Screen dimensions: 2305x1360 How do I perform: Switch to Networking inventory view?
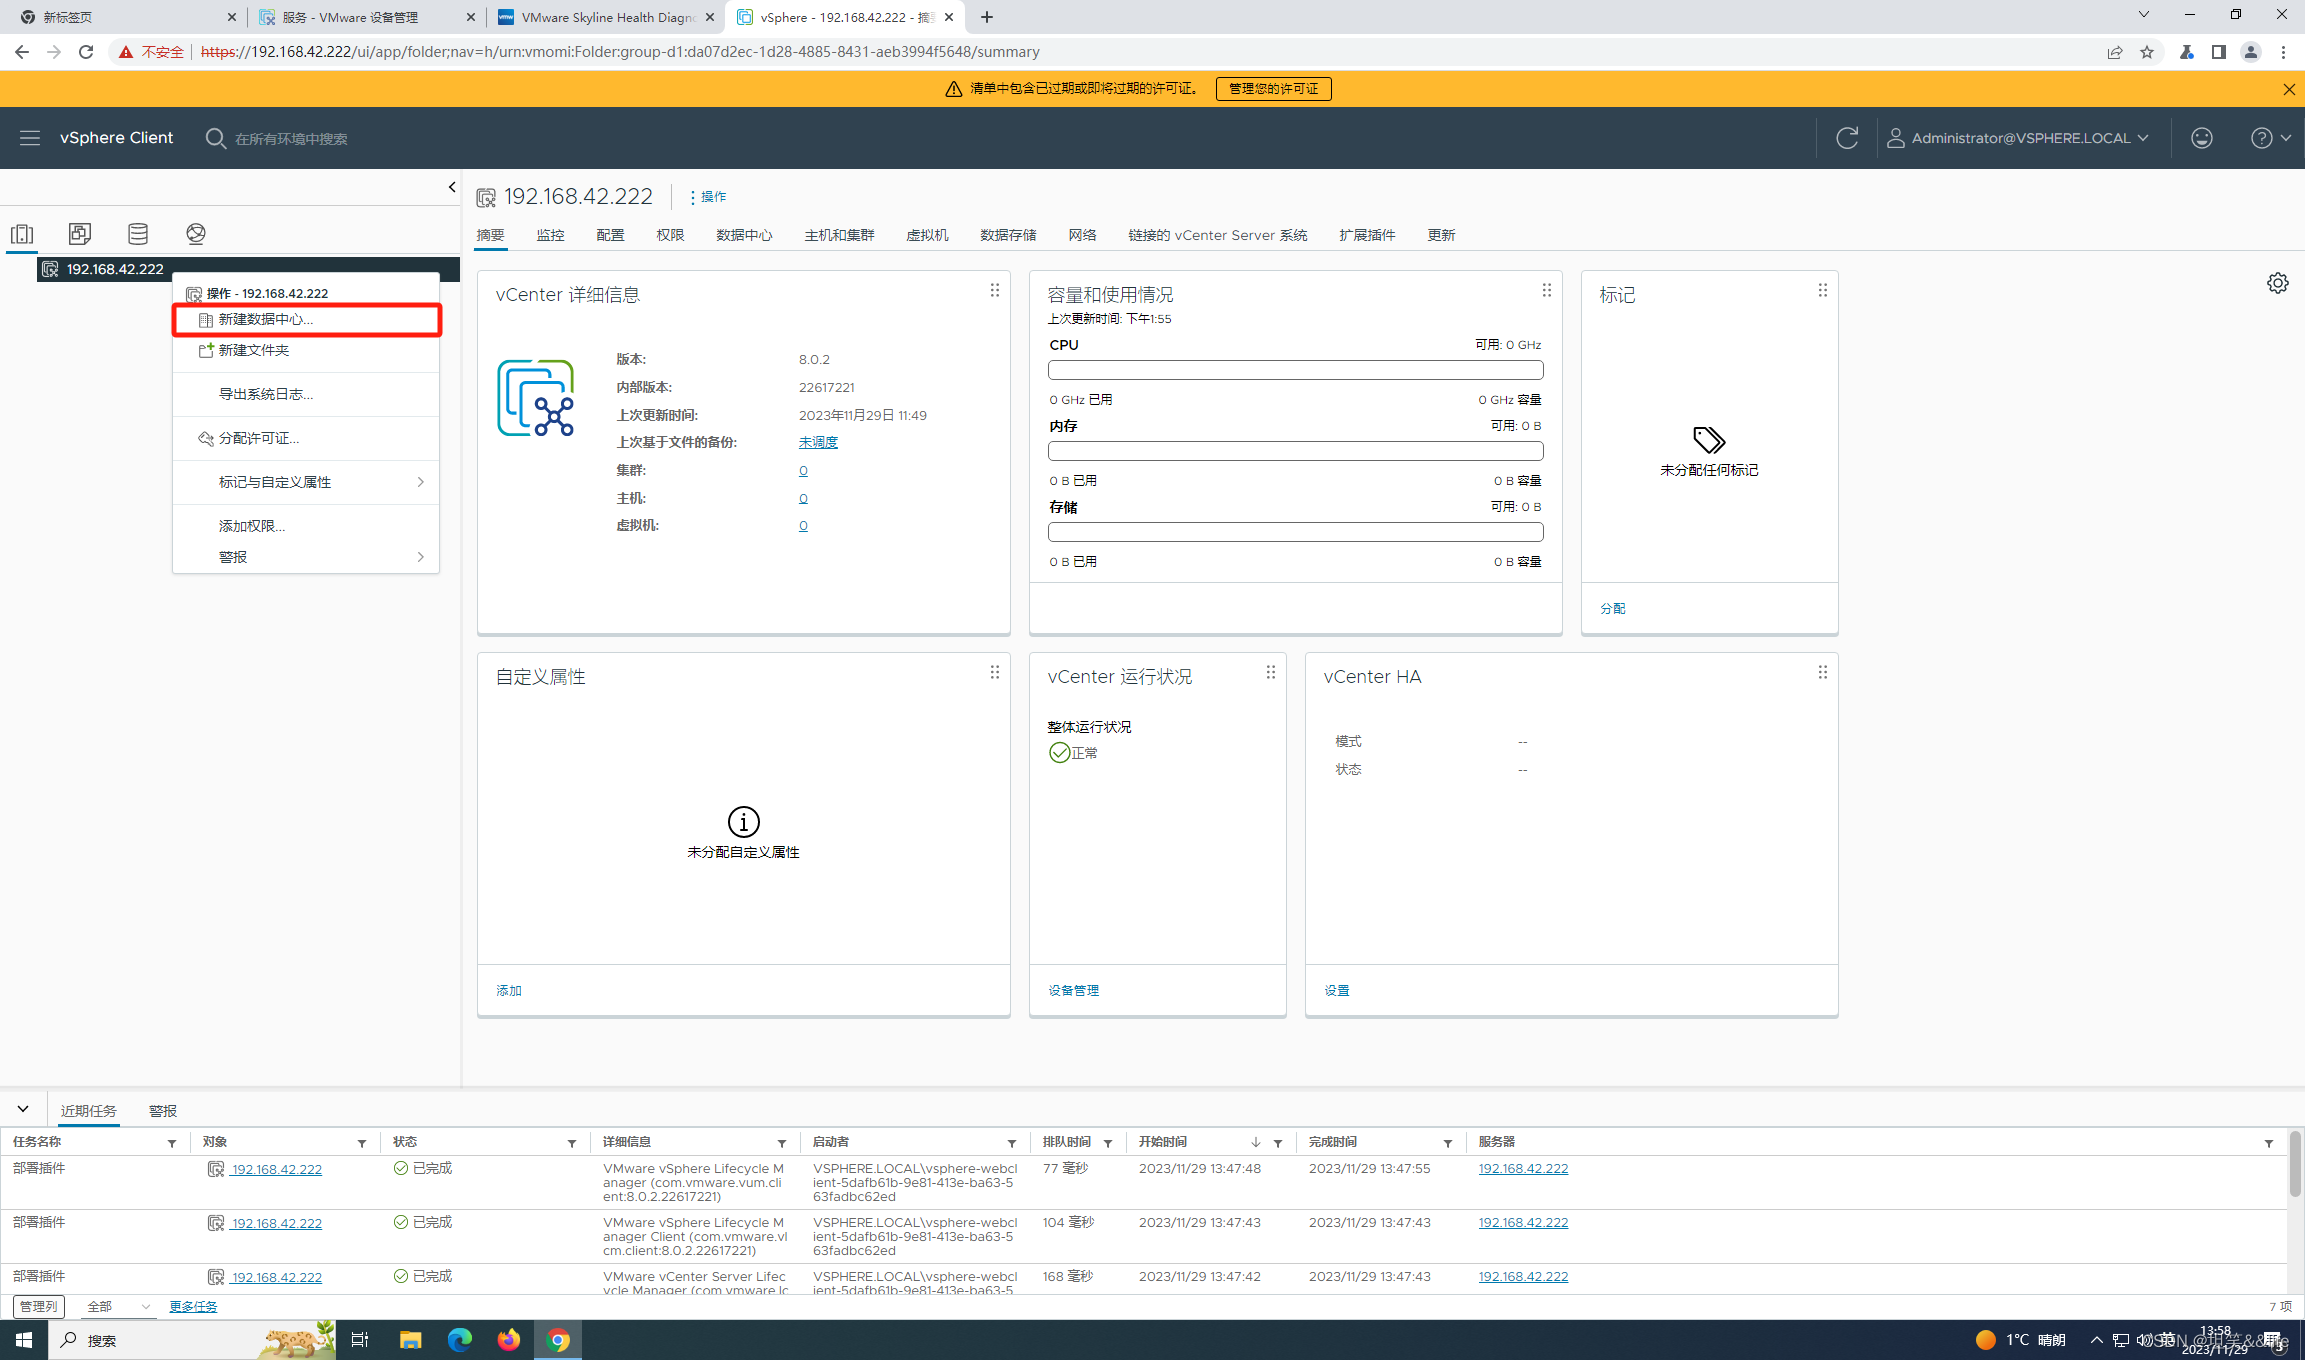click(196, 234)
